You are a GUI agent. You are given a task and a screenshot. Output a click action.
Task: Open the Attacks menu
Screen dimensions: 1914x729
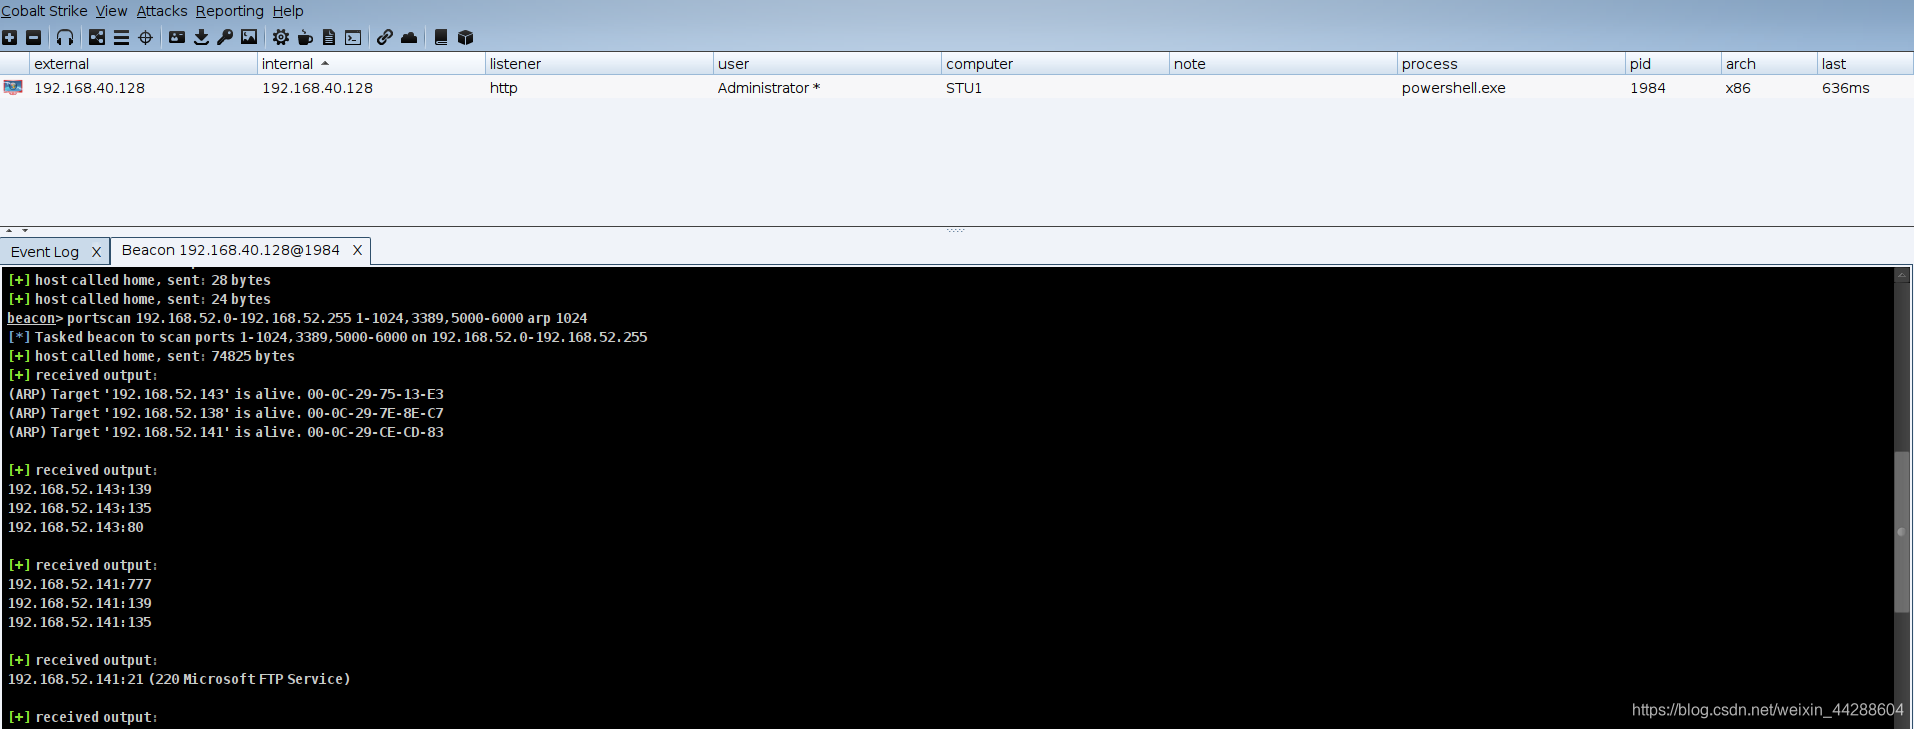[162, 11]
